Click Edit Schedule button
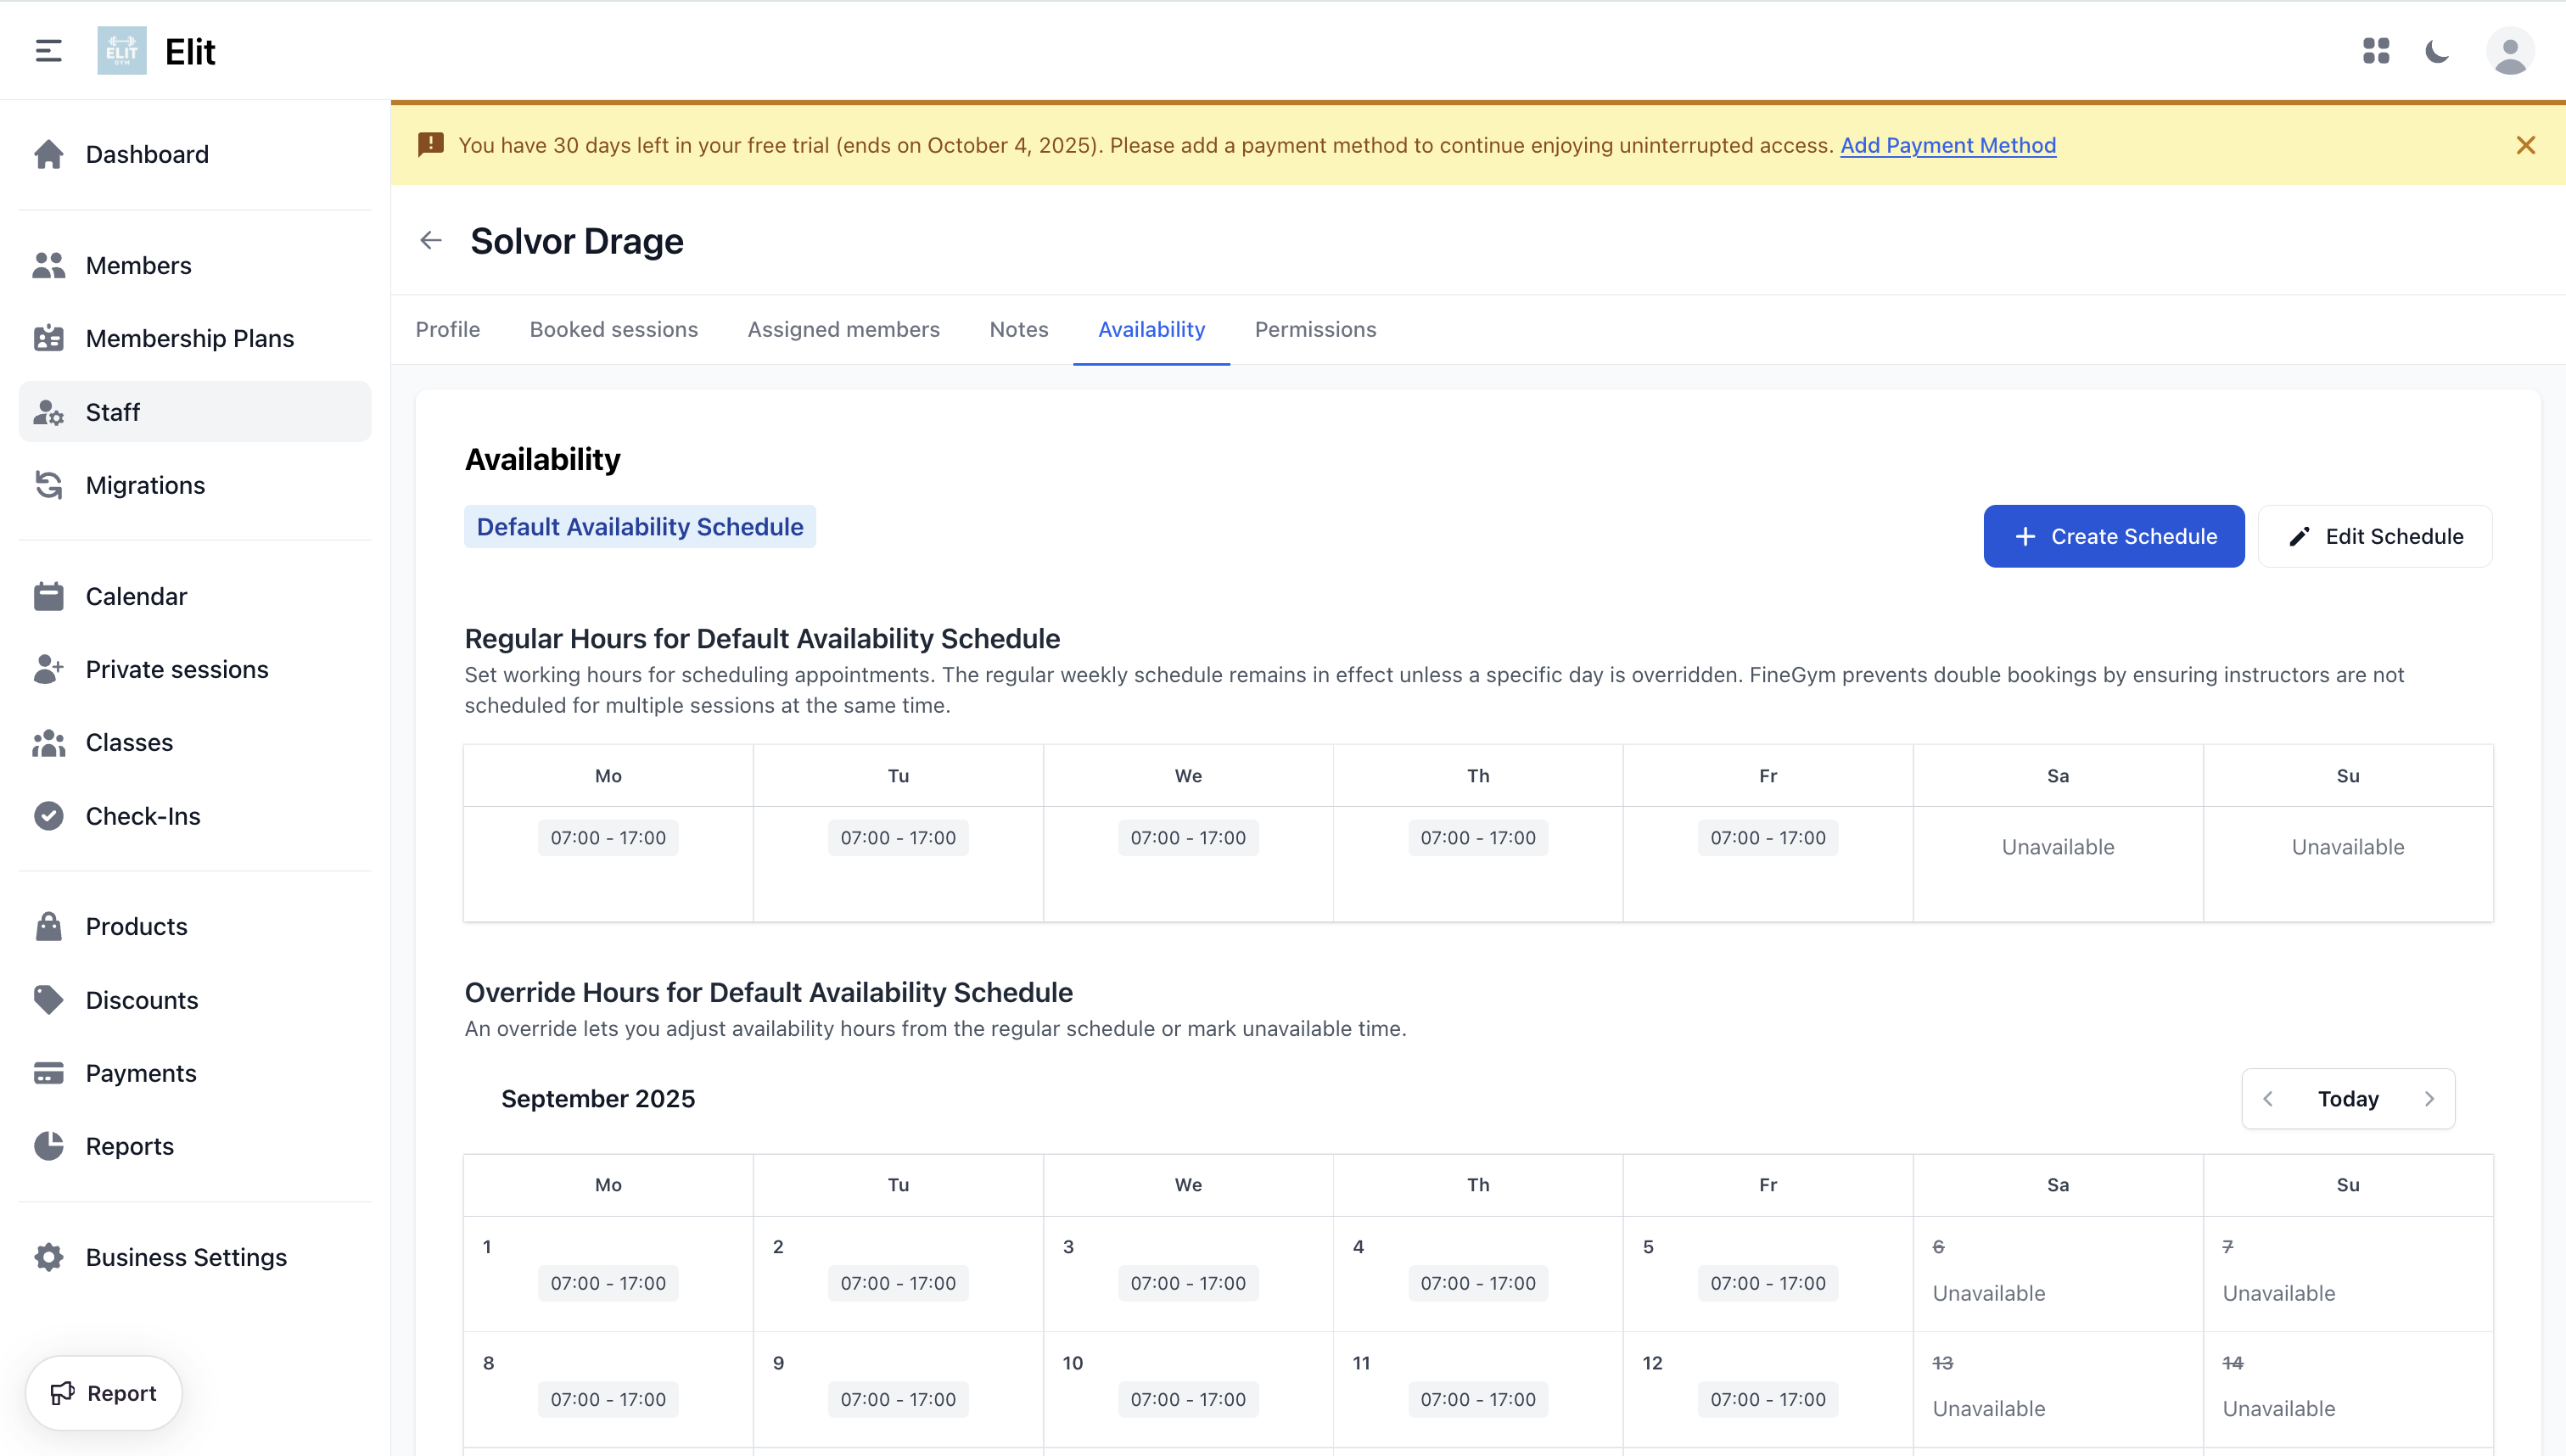The image size is (2566, 1456). click(x=2375, y=536)
